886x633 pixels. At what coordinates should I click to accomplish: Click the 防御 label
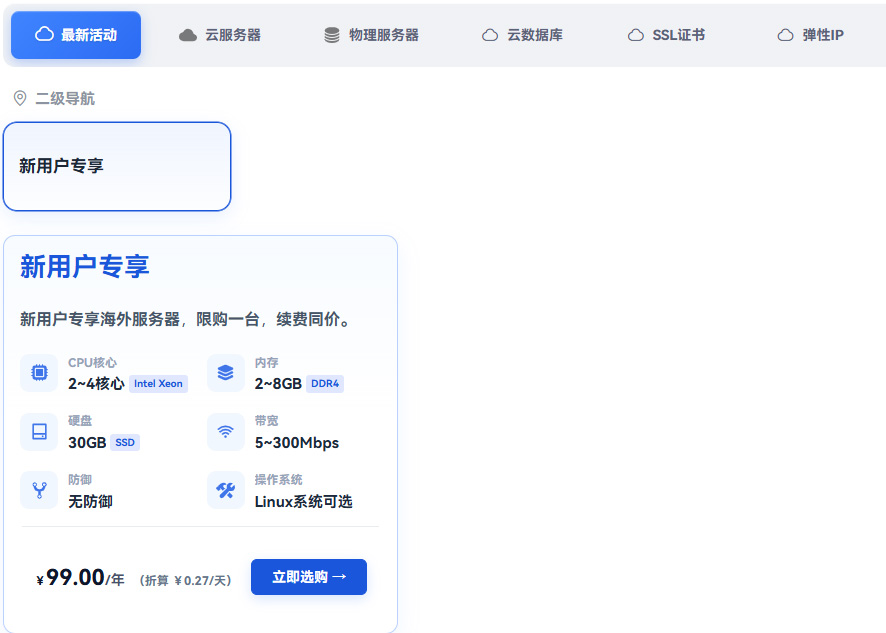80,479
